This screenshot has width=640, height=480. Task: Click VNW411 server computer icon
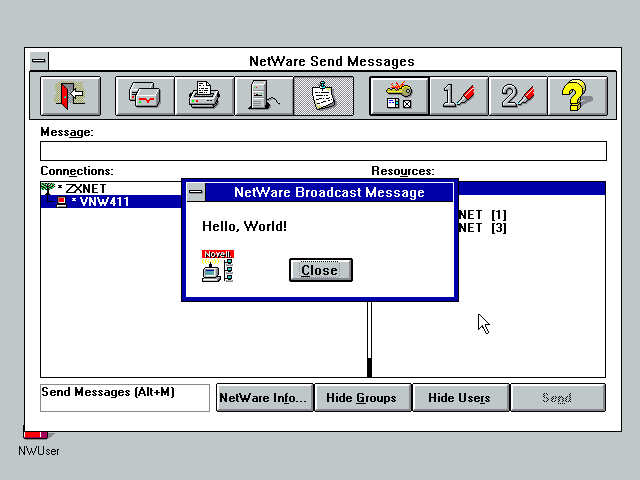pyautogui.click(x=62, y=202)
